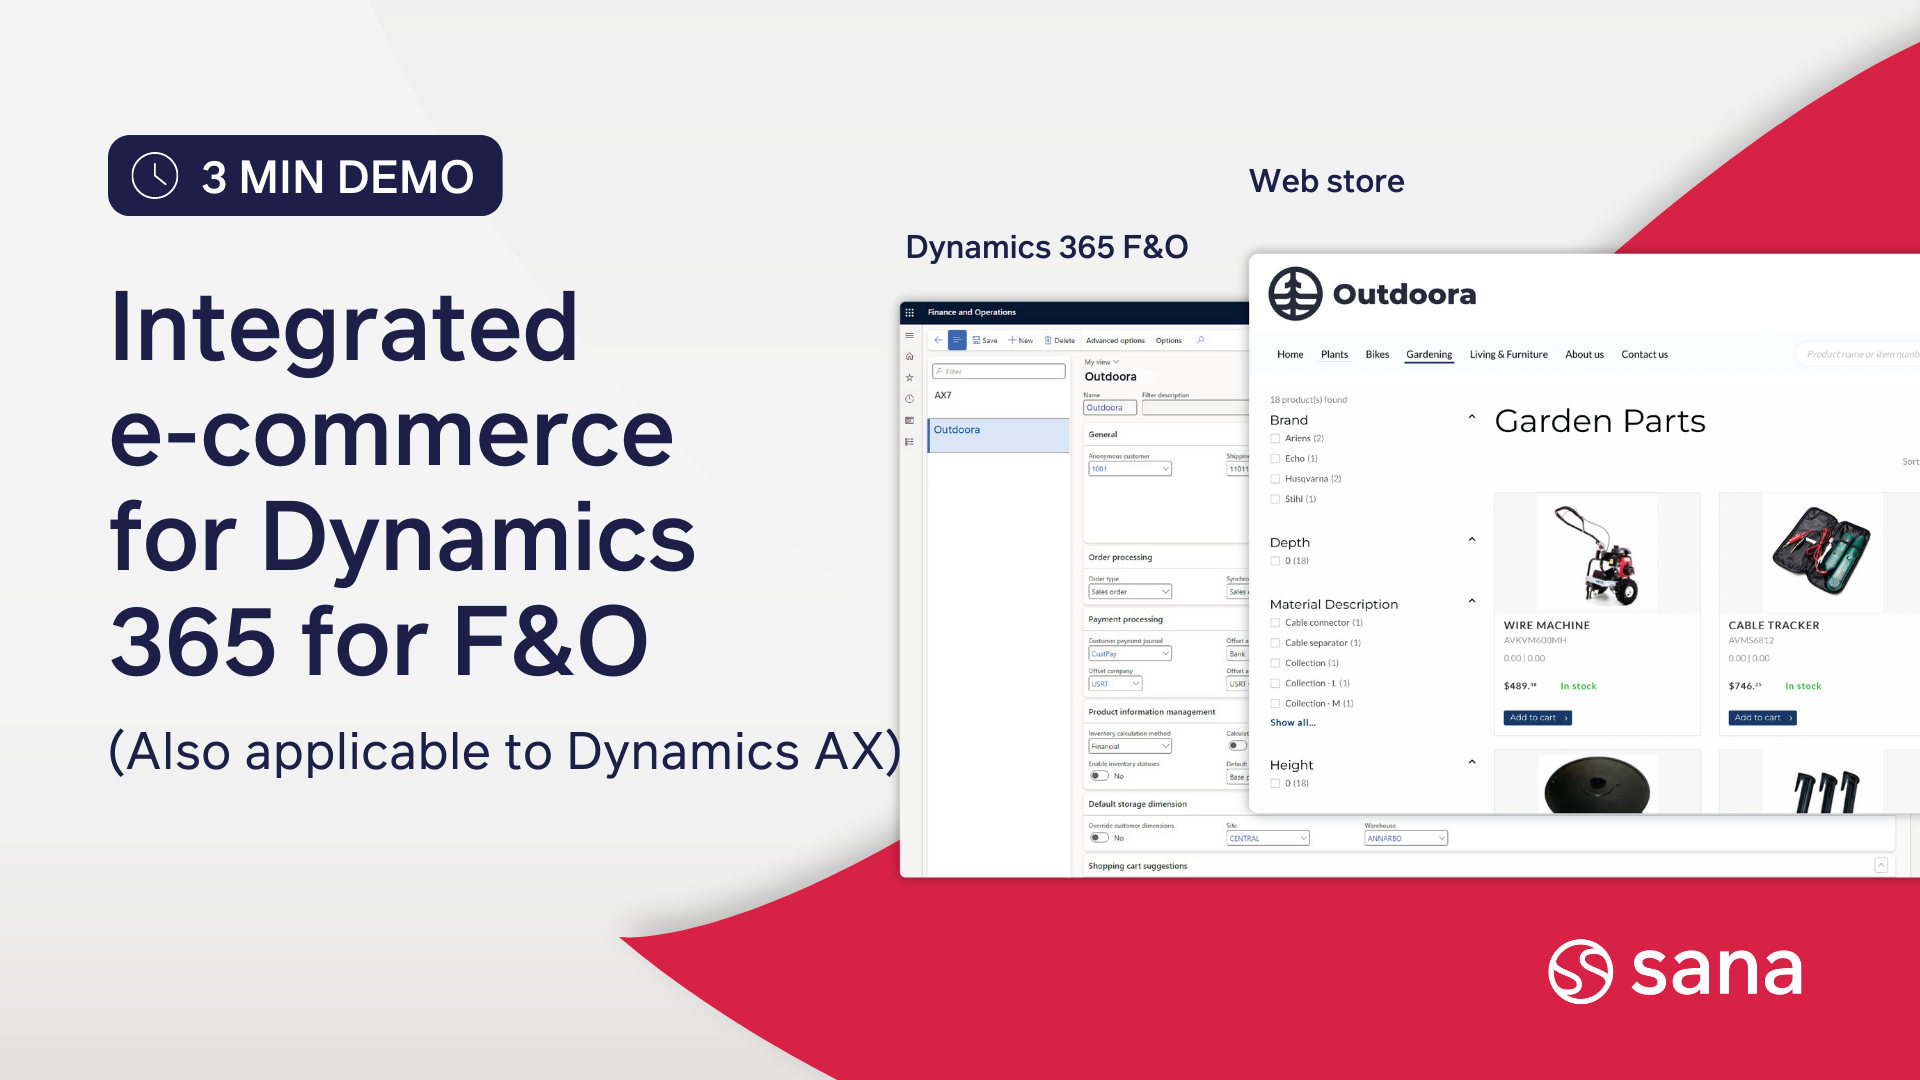Image resolution: width=1920 pixels, height=1080 pixels.
Task: Open Inventory calculation method dropdown
Action: [x=1130, y=747]
